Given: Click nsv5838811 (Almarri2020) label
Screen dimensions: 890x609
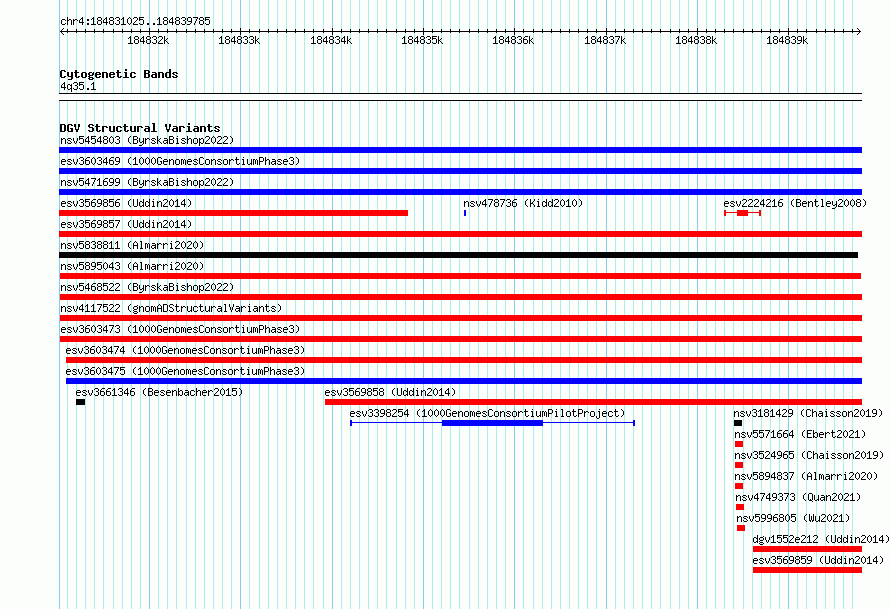Looking at the screenshot, I should click(x=132, y=245).
